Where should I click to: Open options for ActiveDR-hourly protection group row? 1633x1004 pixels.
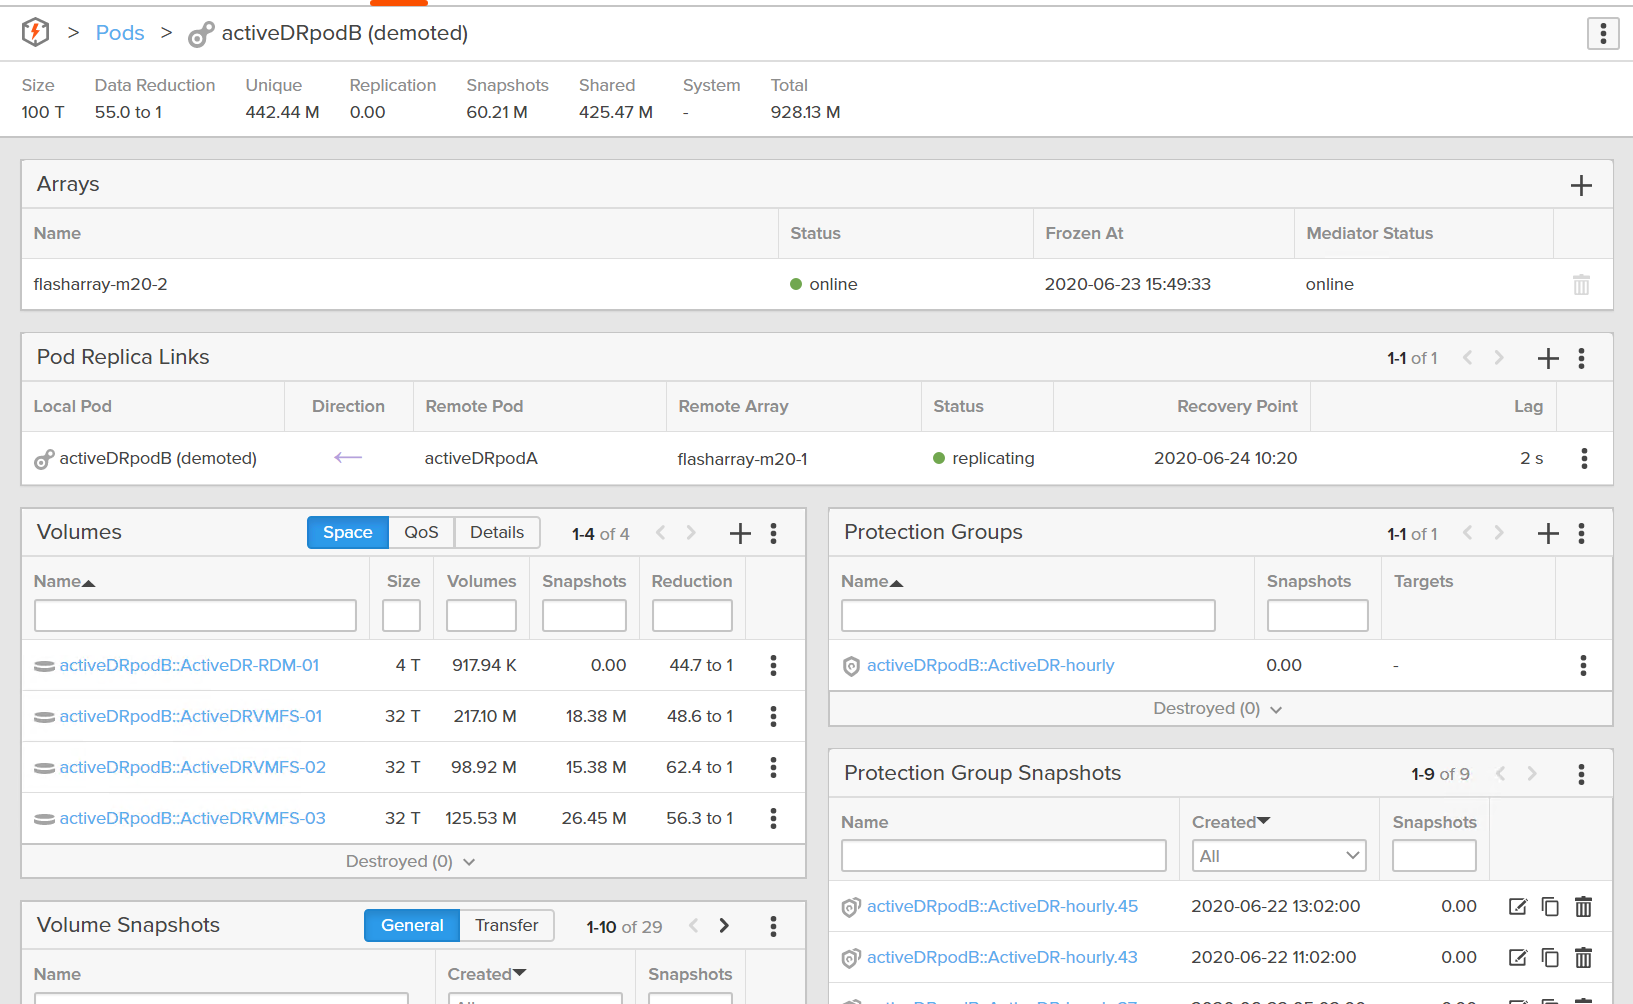(1583, 665)
